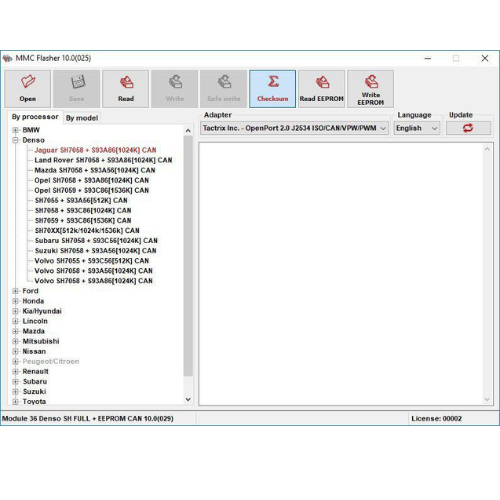Expand the Honda tree node
Screen dimensions: 500x500
click(15, 301)
